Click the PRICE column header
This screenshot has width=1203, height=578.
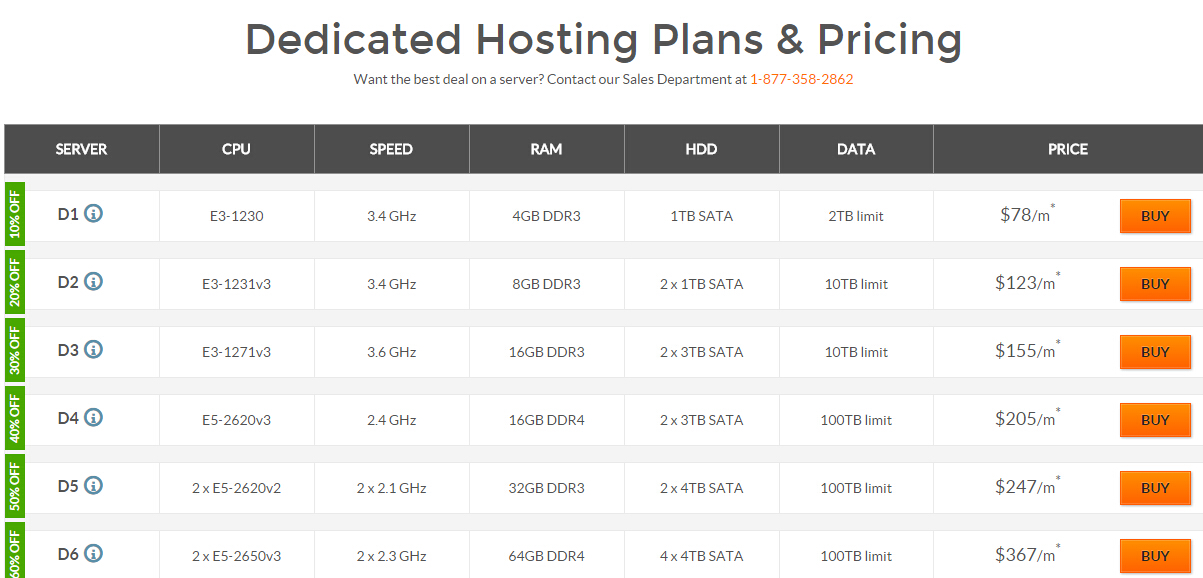point(1068,149)
